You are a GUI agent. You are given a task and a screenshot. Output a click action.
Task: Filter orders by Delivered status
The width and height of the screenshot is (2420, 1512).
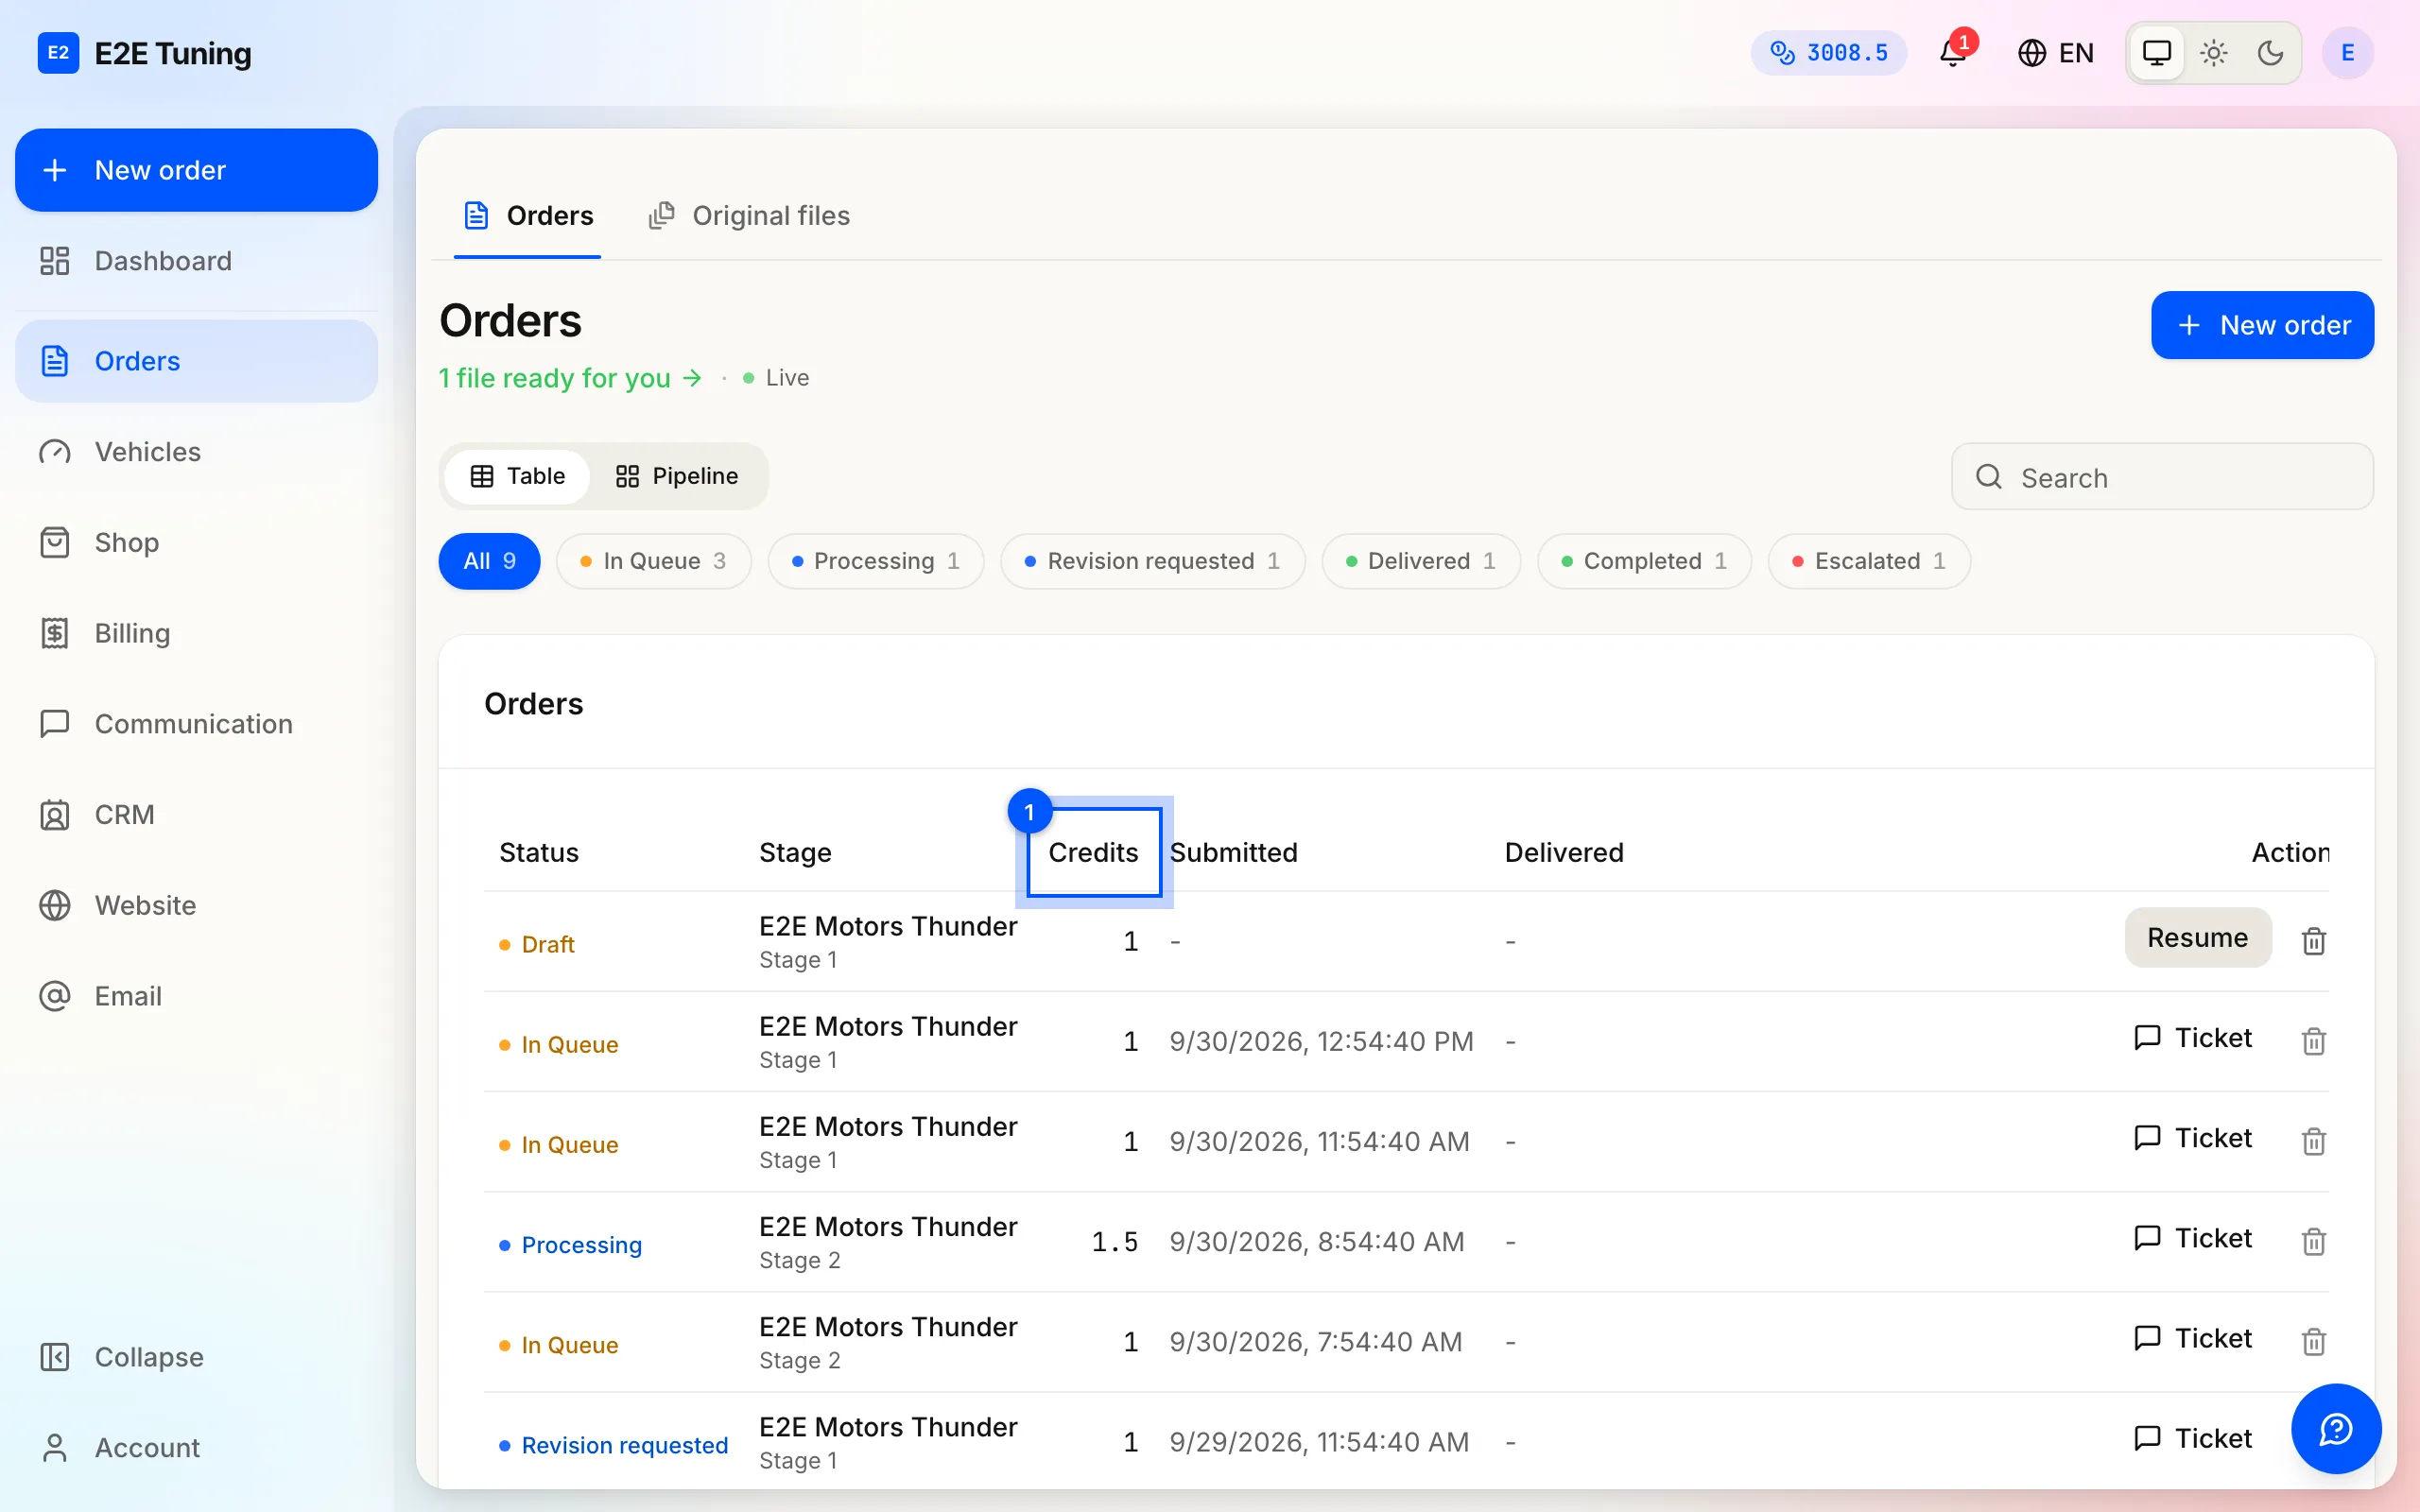point(1421,561)
